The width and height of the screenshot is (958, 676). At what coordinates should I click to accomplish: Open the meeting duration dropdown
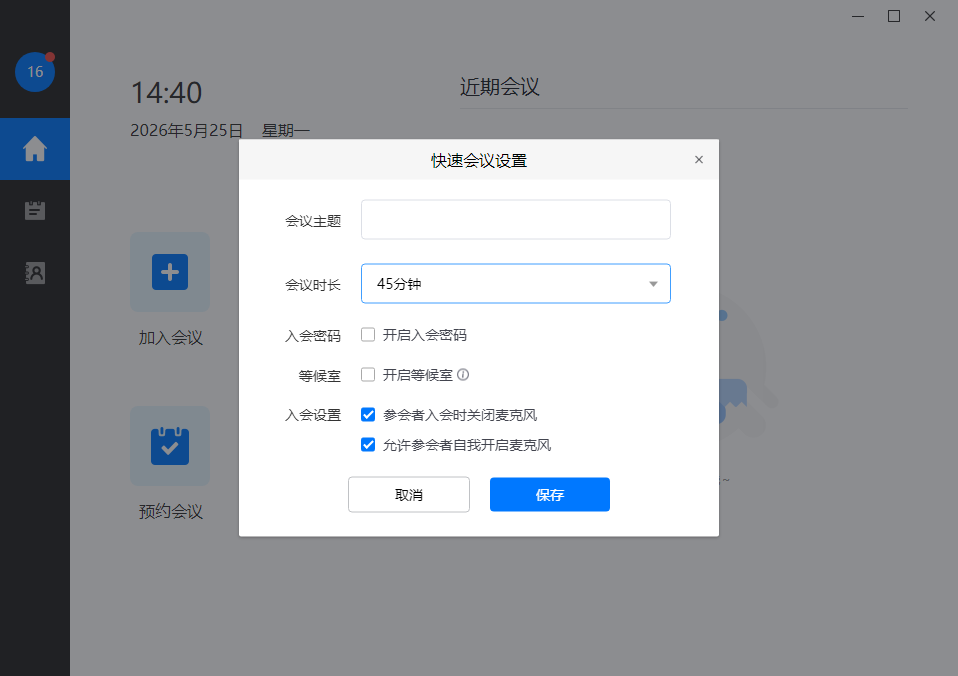tap(516, 284)
